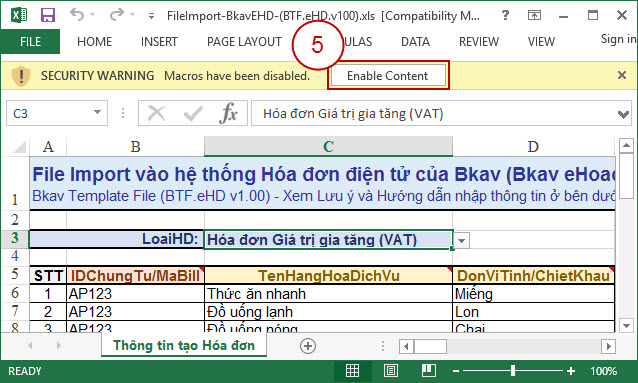The height and width of the screenshot is (383, 638).
Task: Click the Ribbon Display Options icon
Action: pos(534,15)
